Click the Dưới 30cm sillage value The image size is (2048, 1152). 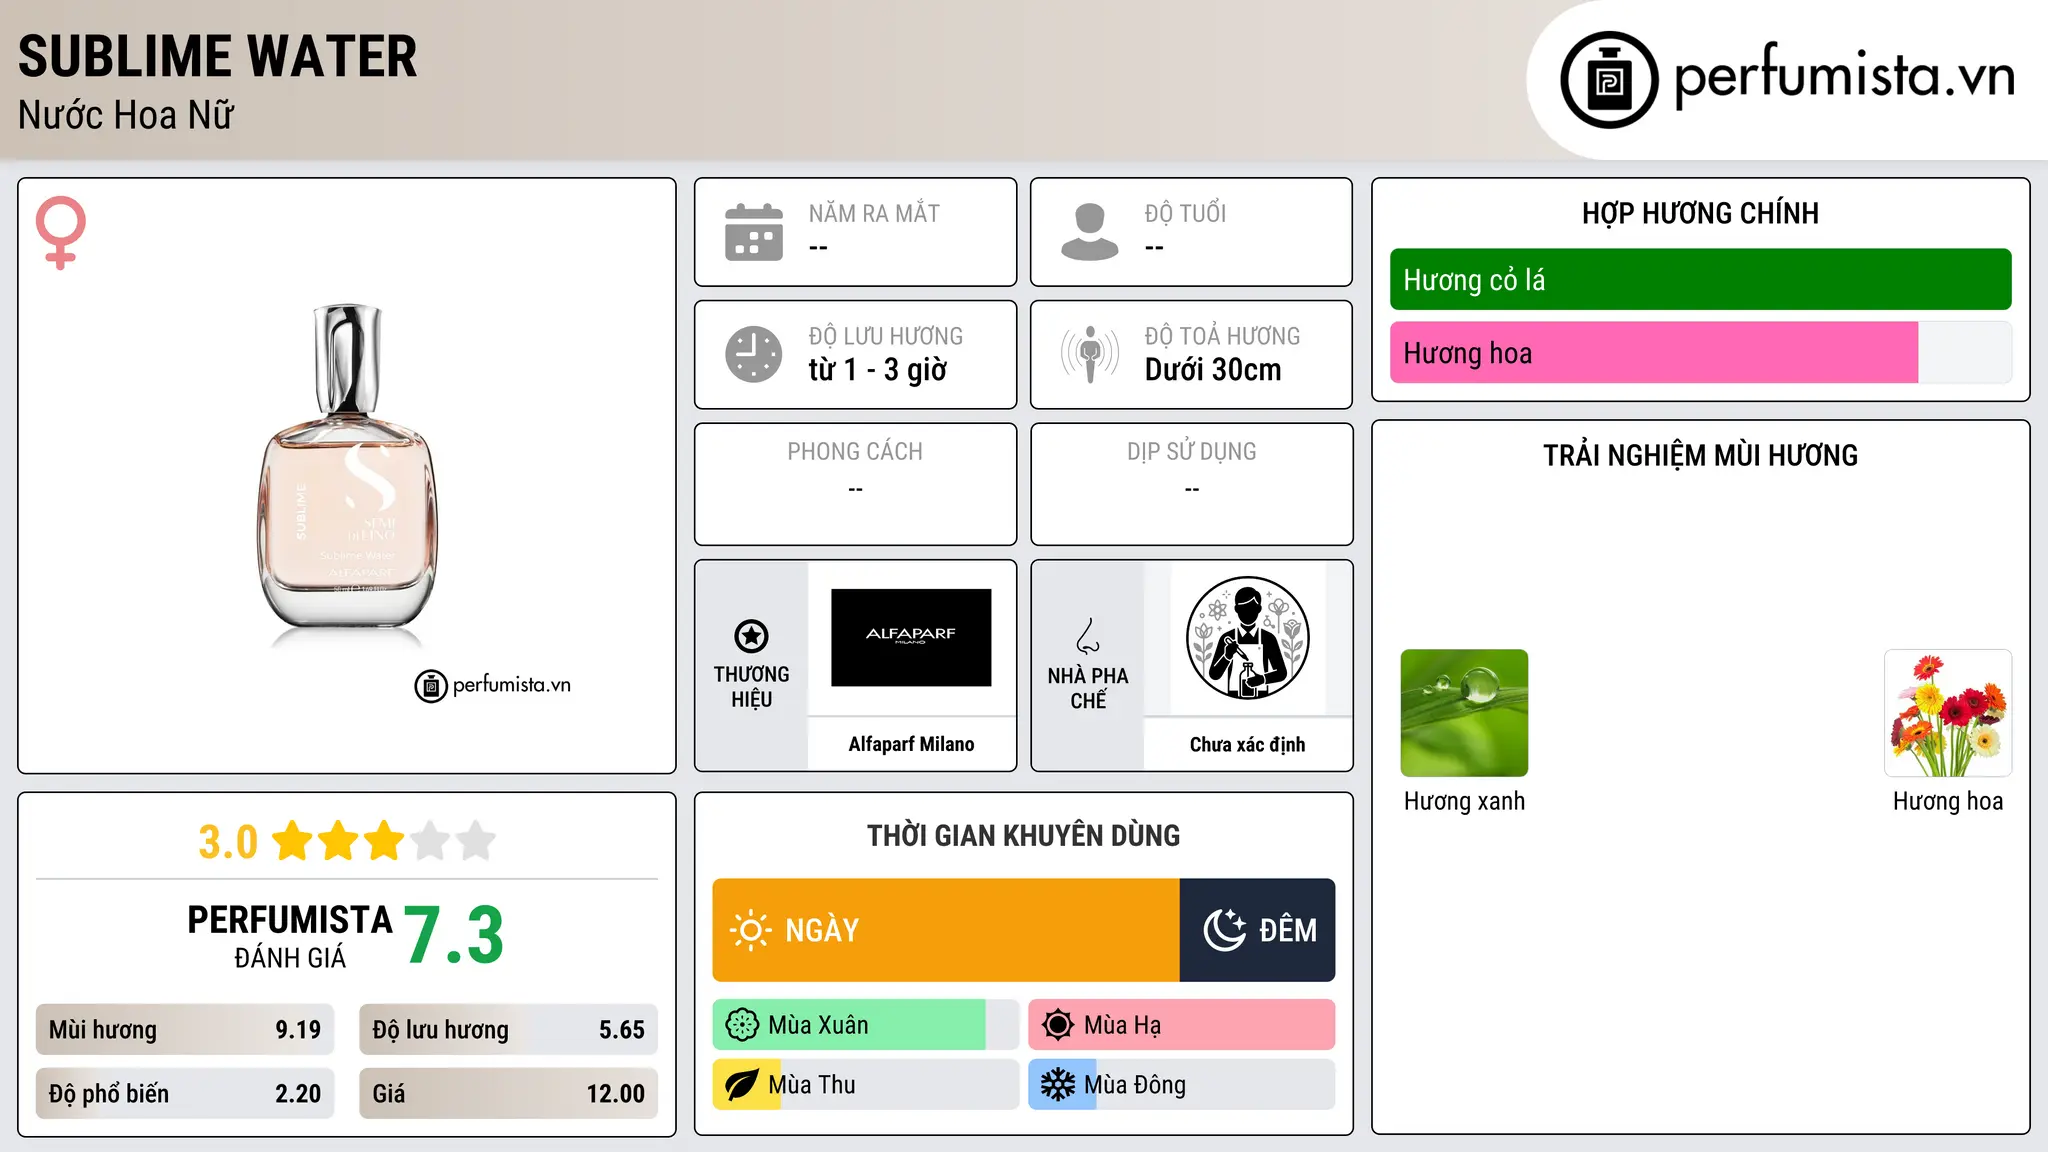[1213, 370]
